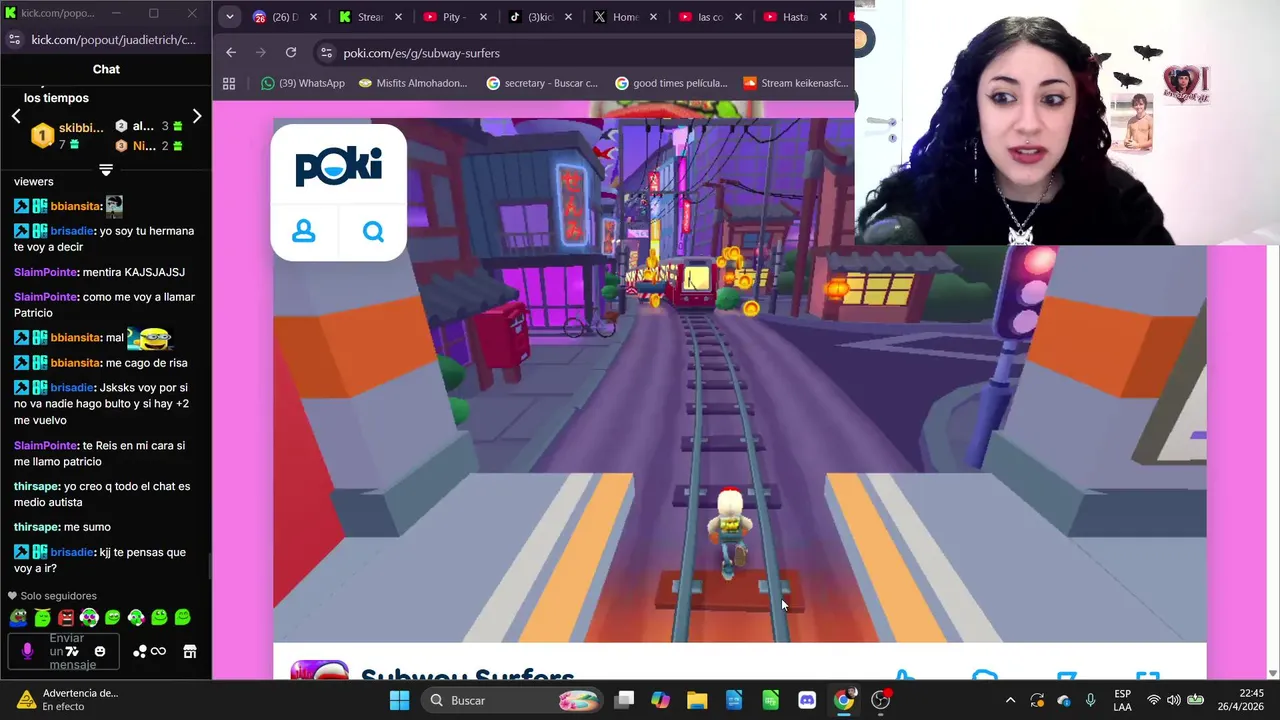
Task: Go to previous leaderboard with left arrow
Action: coord(16,116)
